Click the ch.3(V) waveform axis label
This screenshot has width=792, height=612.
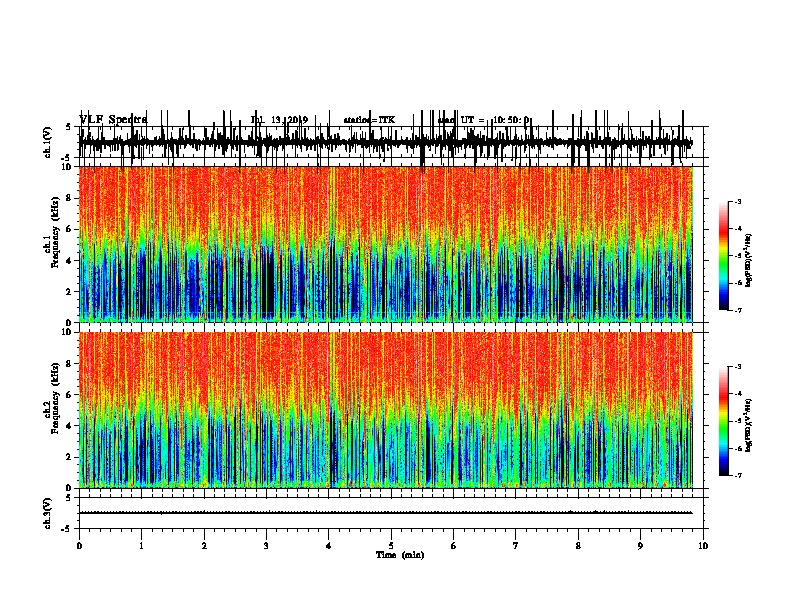tap(48, 513)
